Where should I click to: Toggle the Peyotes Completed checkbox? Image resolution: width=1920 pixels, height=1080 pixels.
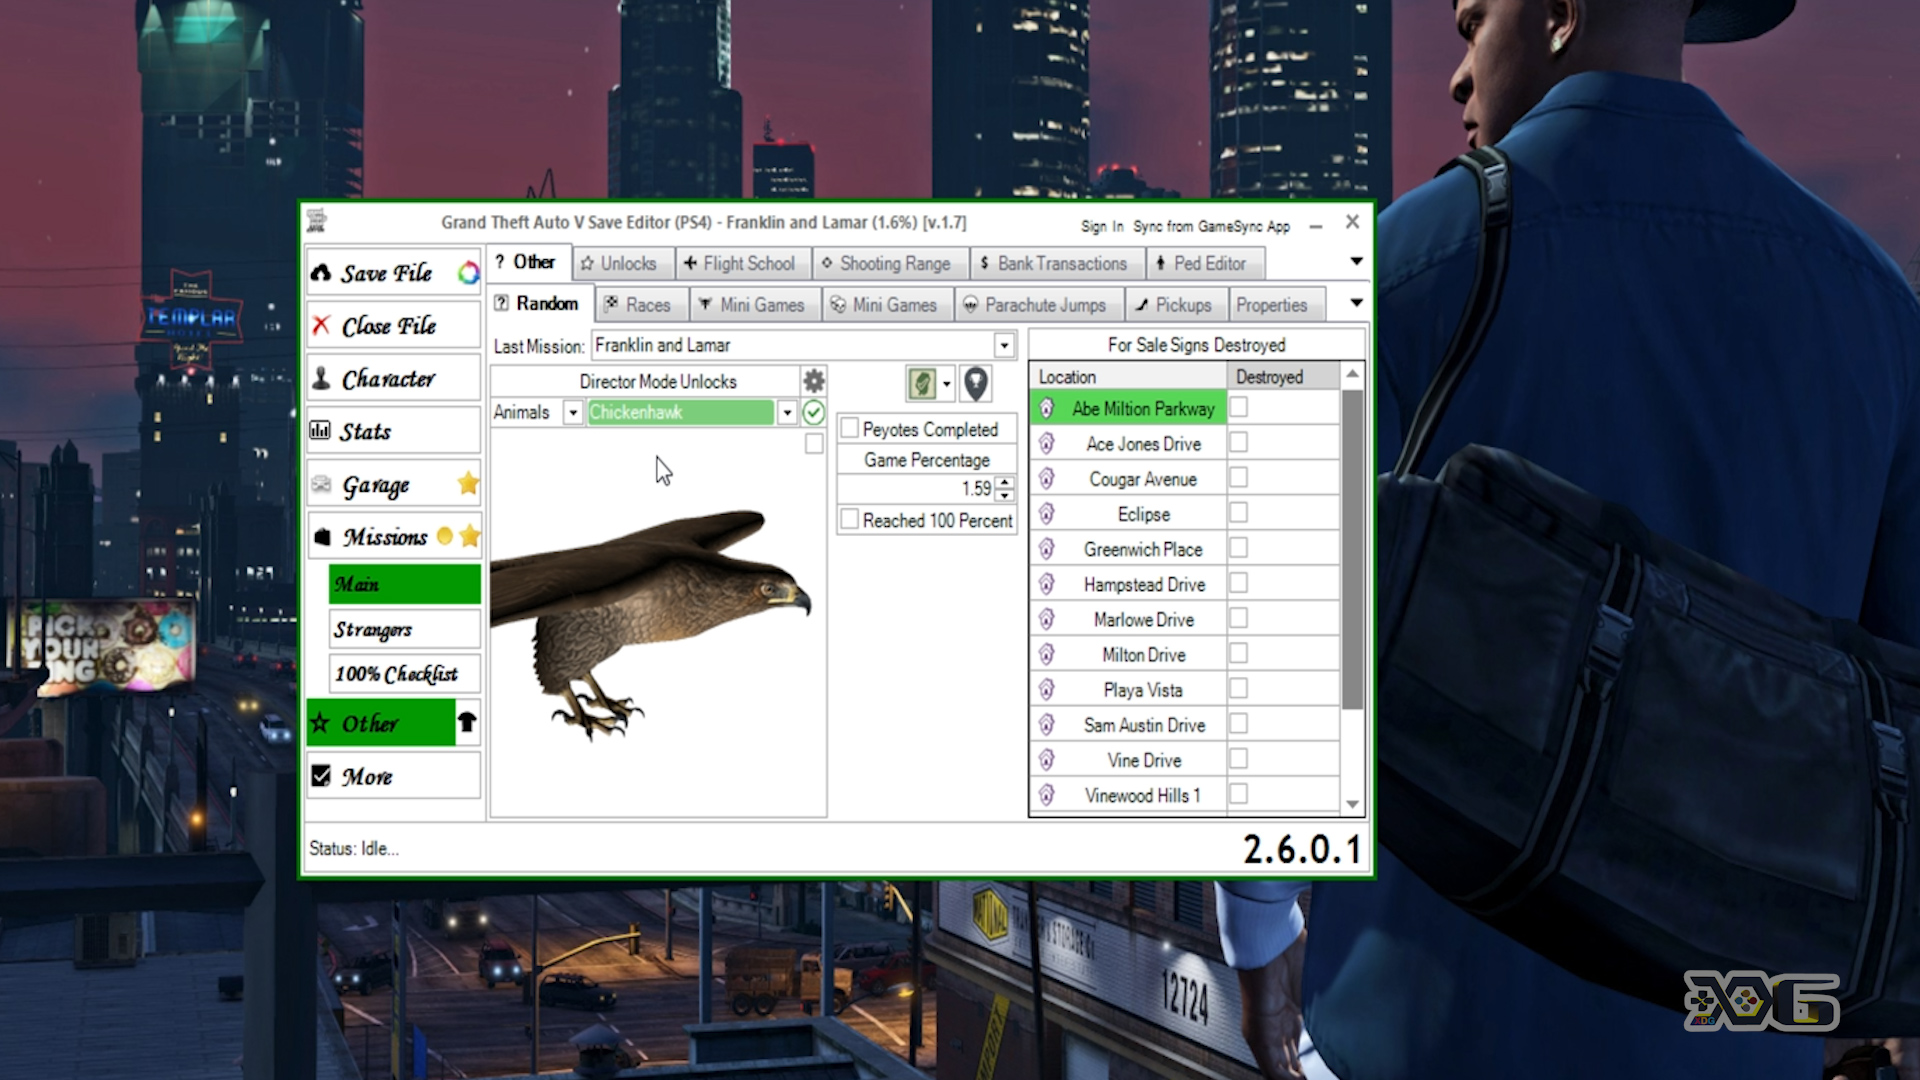click(x=848, y=429)
